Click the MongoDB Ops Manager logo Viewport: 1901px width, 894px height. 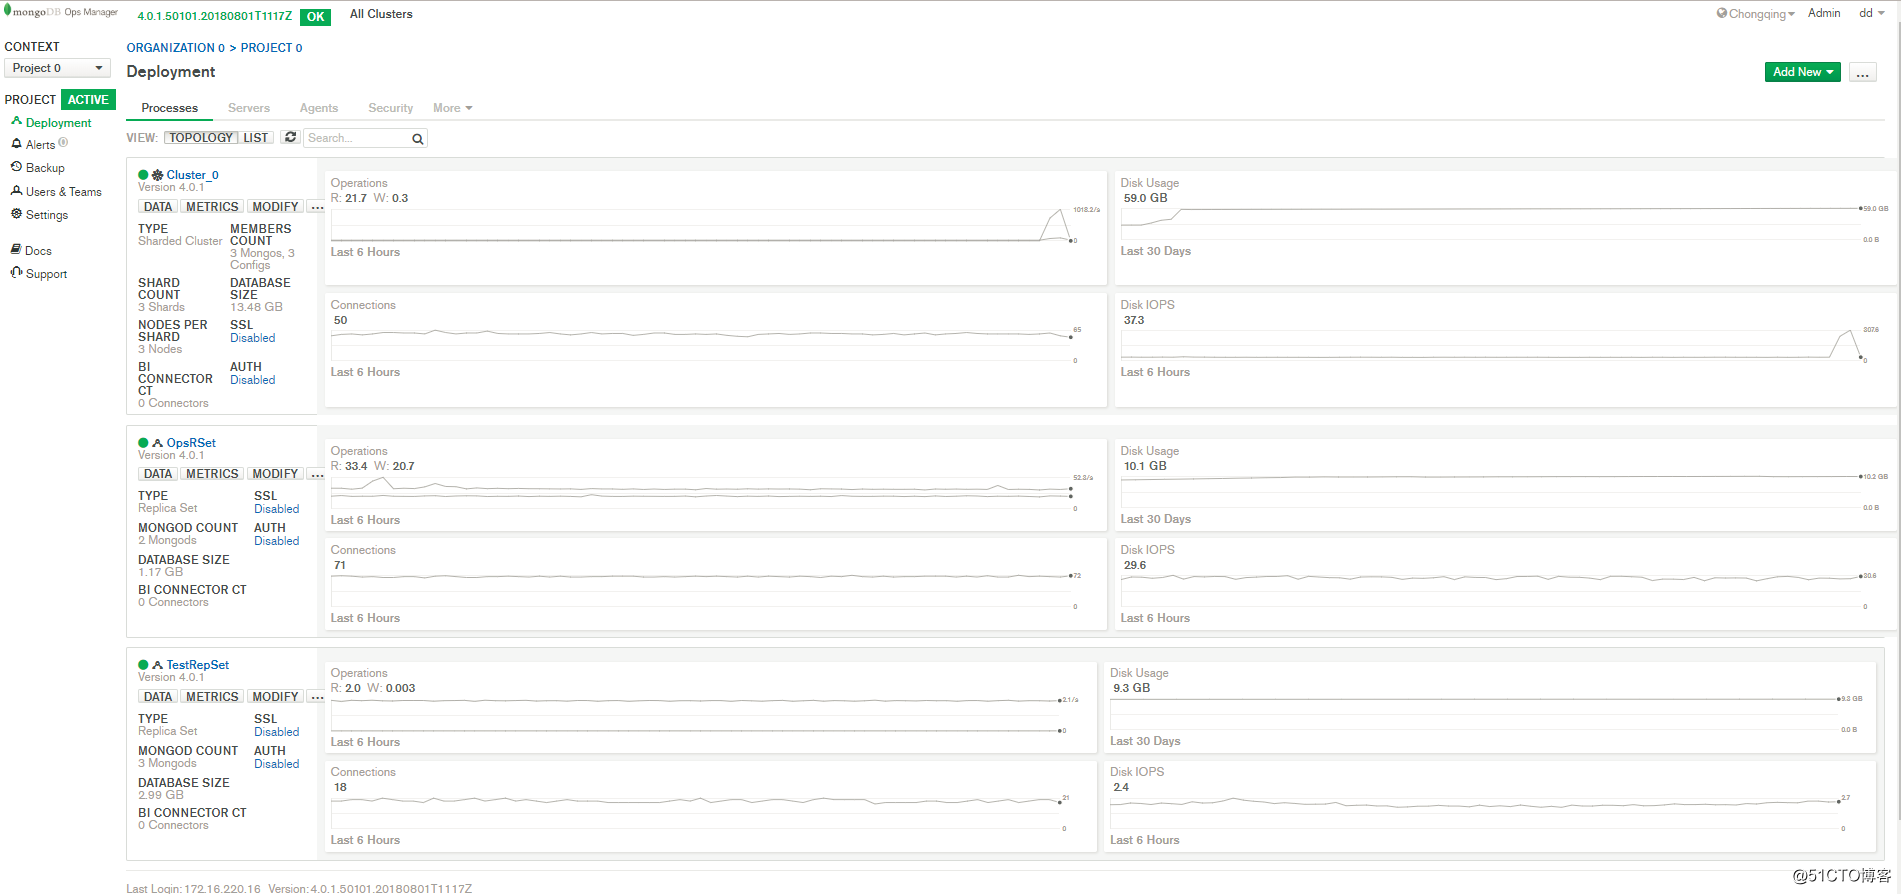62,12
